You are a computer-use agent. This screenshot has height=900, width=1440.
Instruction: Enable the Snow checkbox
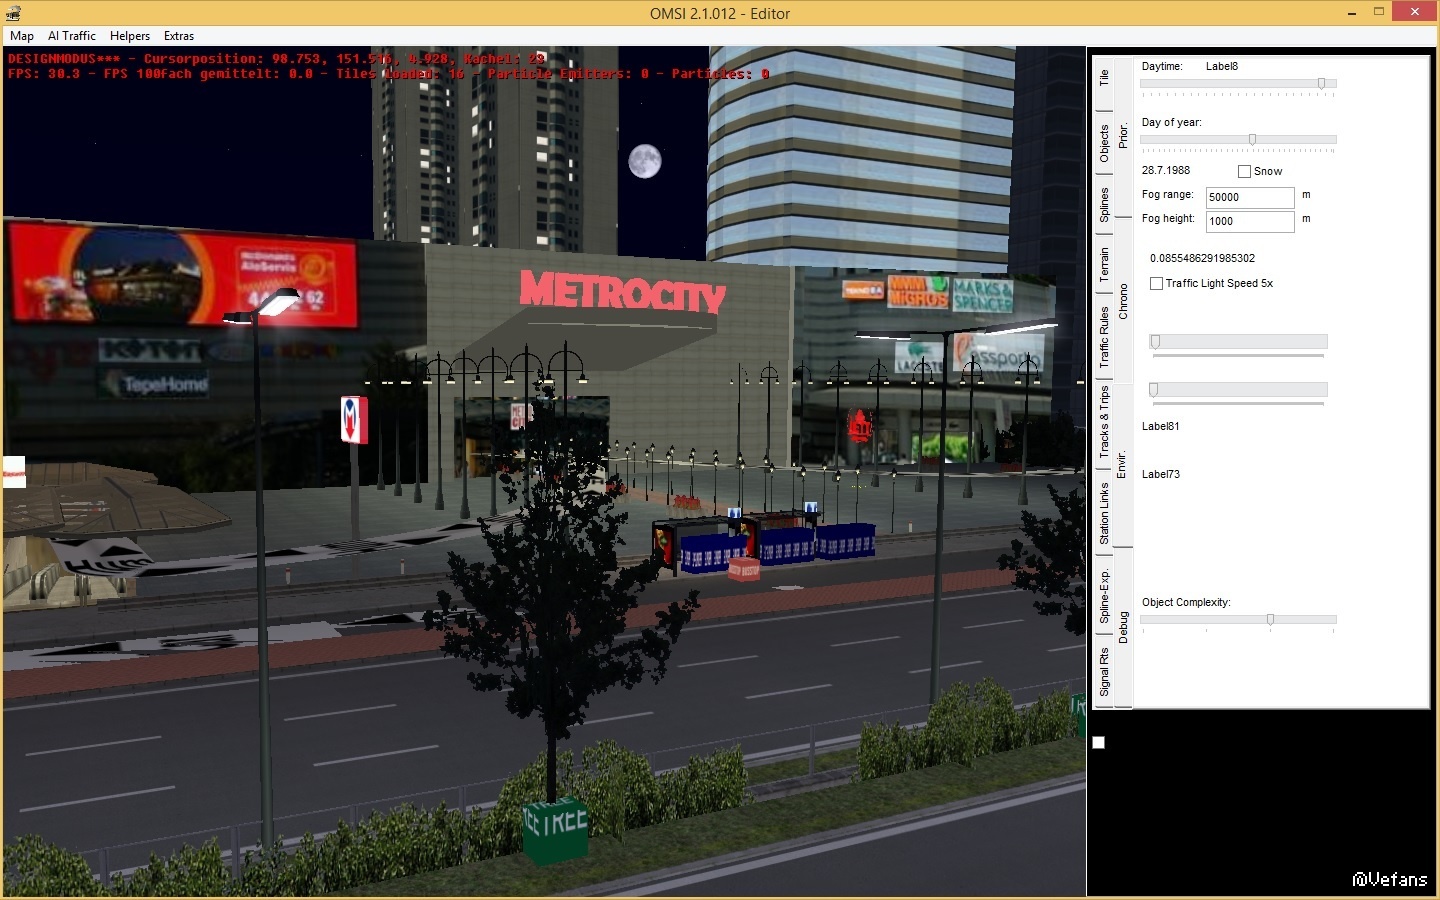(1244, 171)
